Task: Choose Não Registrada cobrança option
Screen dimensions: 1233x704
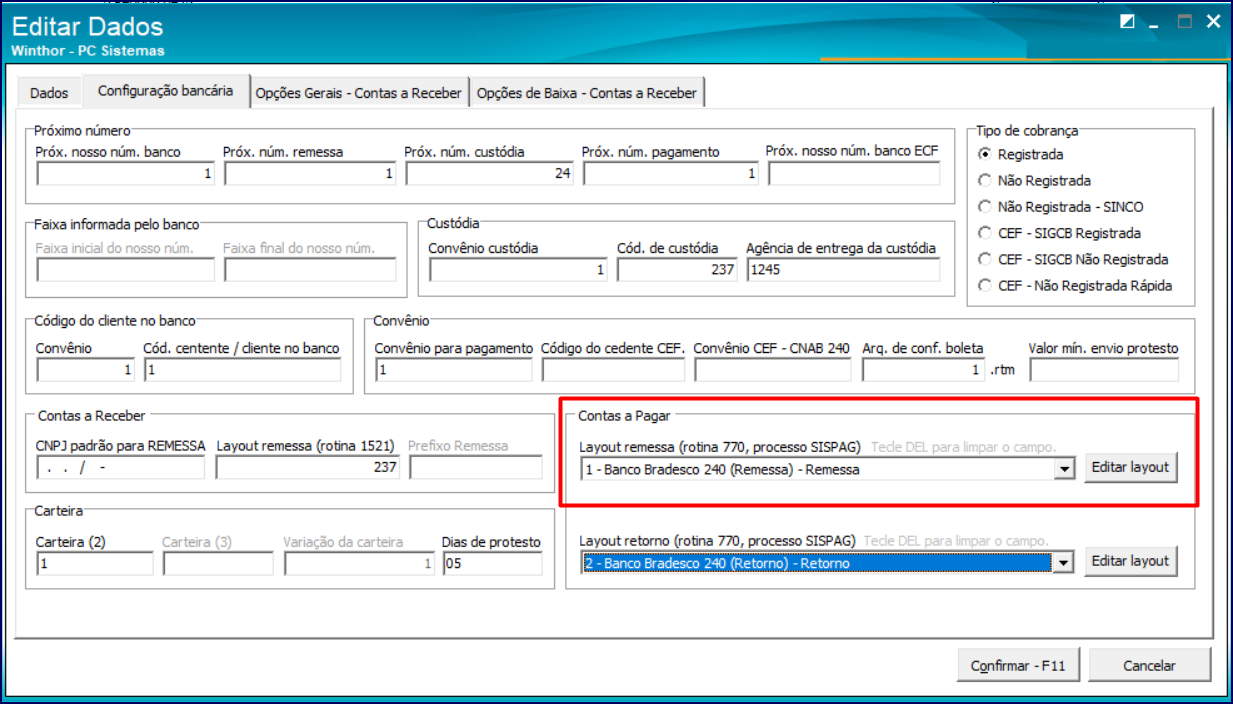Action: pyautogui.click(x=1034, y=181)
